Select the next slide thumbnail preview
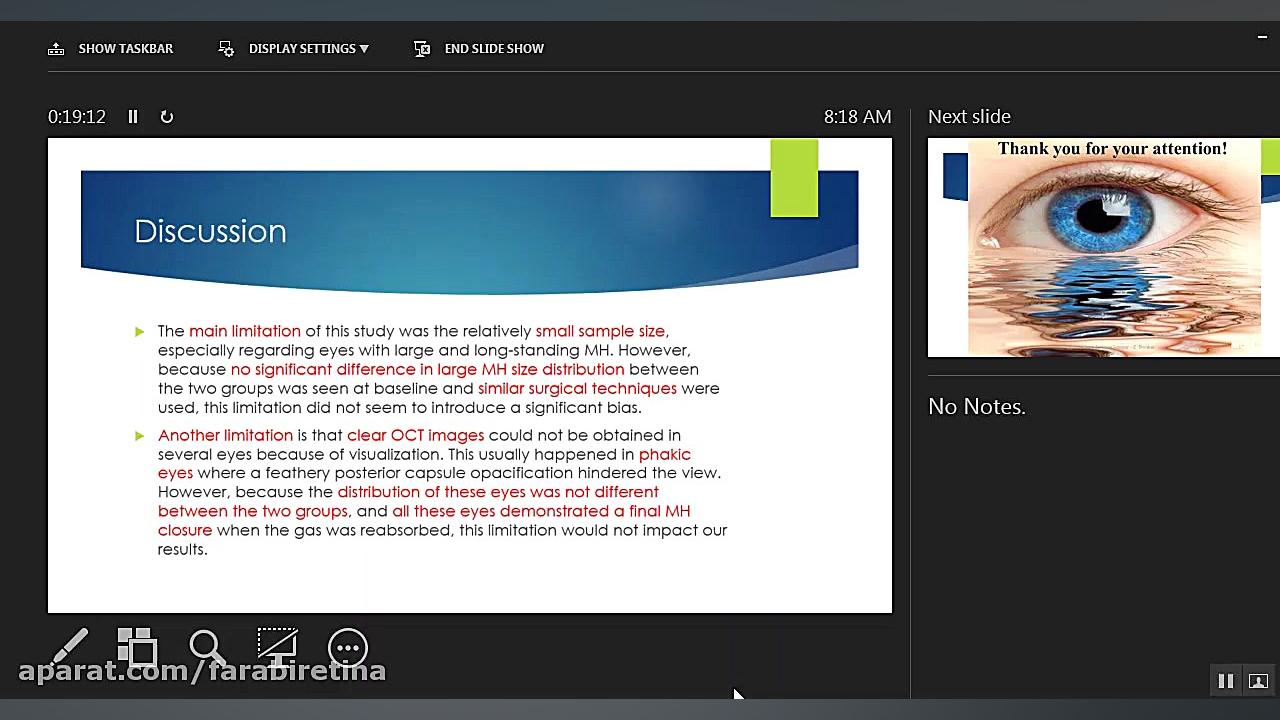The image size is (1280, 720). [x=1104, y=248]
